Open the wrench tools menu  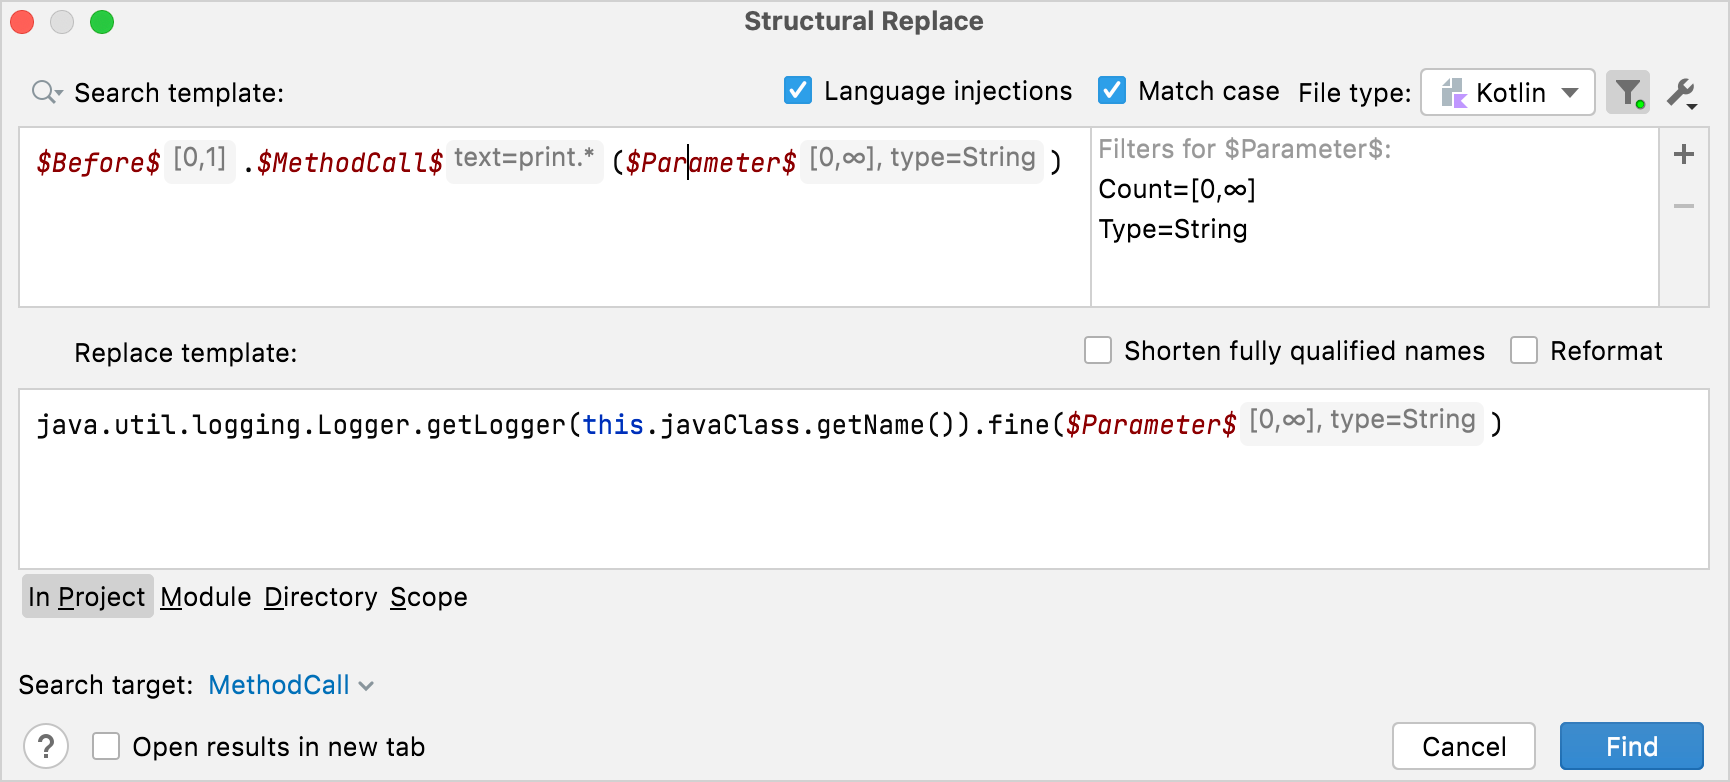[x=1682, y=94]
